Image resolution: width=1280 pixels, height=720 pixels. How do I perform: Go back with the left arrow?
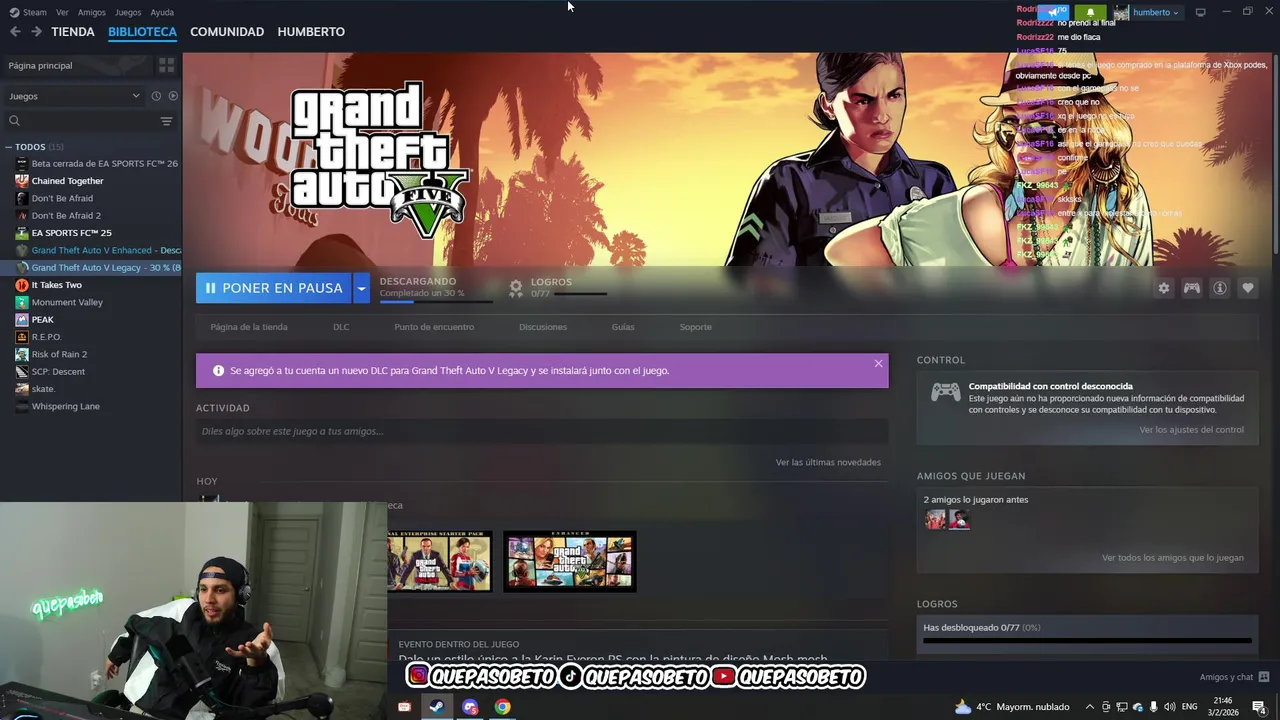[14, 32]
